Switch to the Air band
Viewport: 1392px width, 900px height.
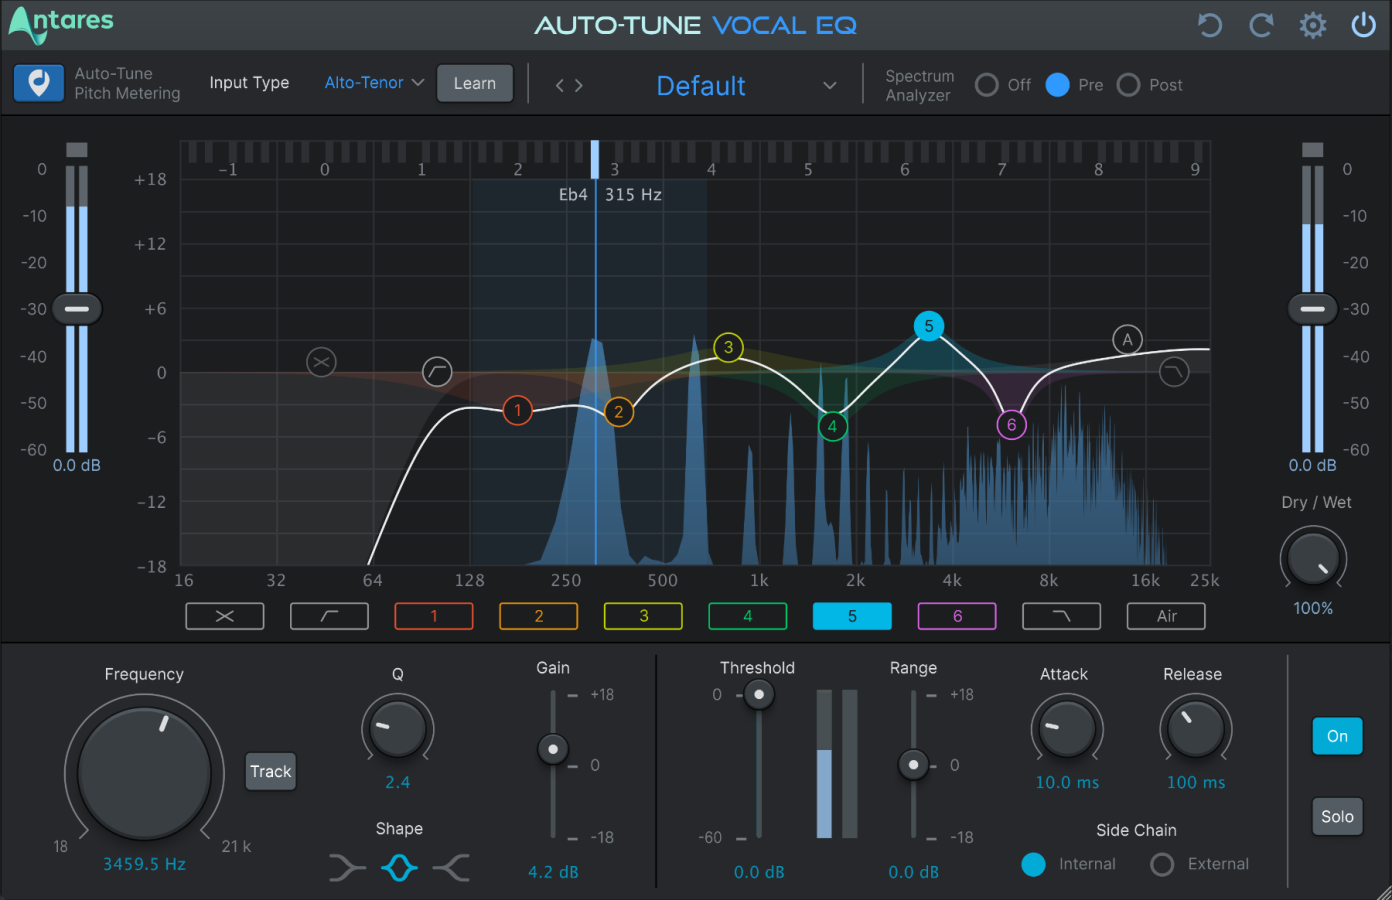(x=1166, y=616)
